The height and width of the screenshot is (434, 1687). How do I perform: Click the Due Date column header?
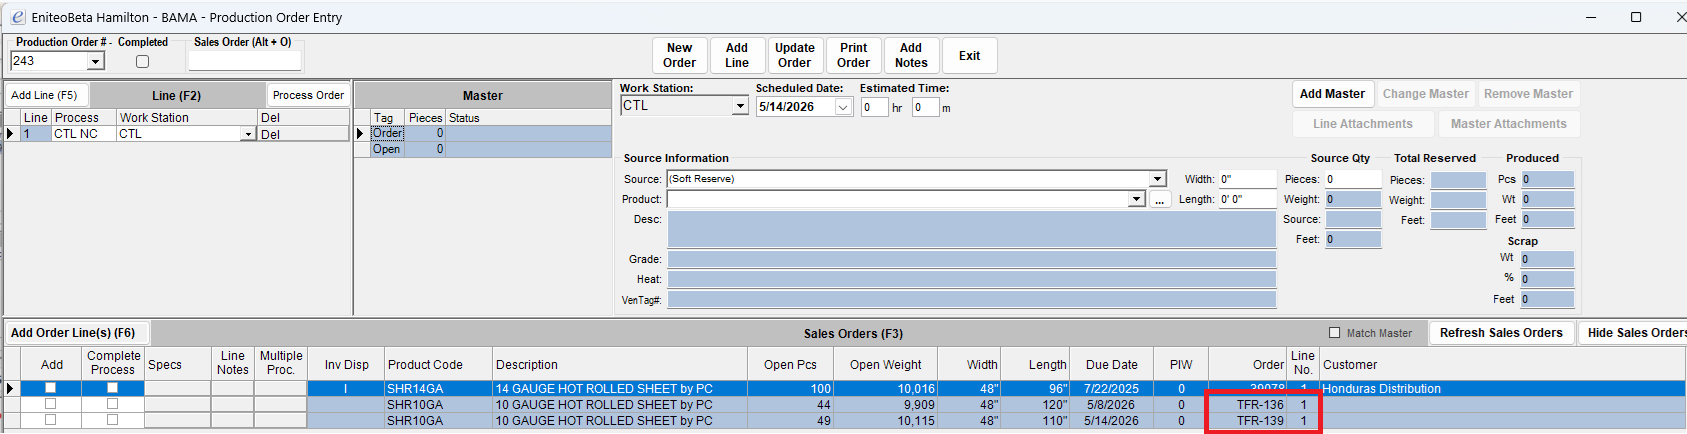pyautogui.click(x=1112, y=364)
